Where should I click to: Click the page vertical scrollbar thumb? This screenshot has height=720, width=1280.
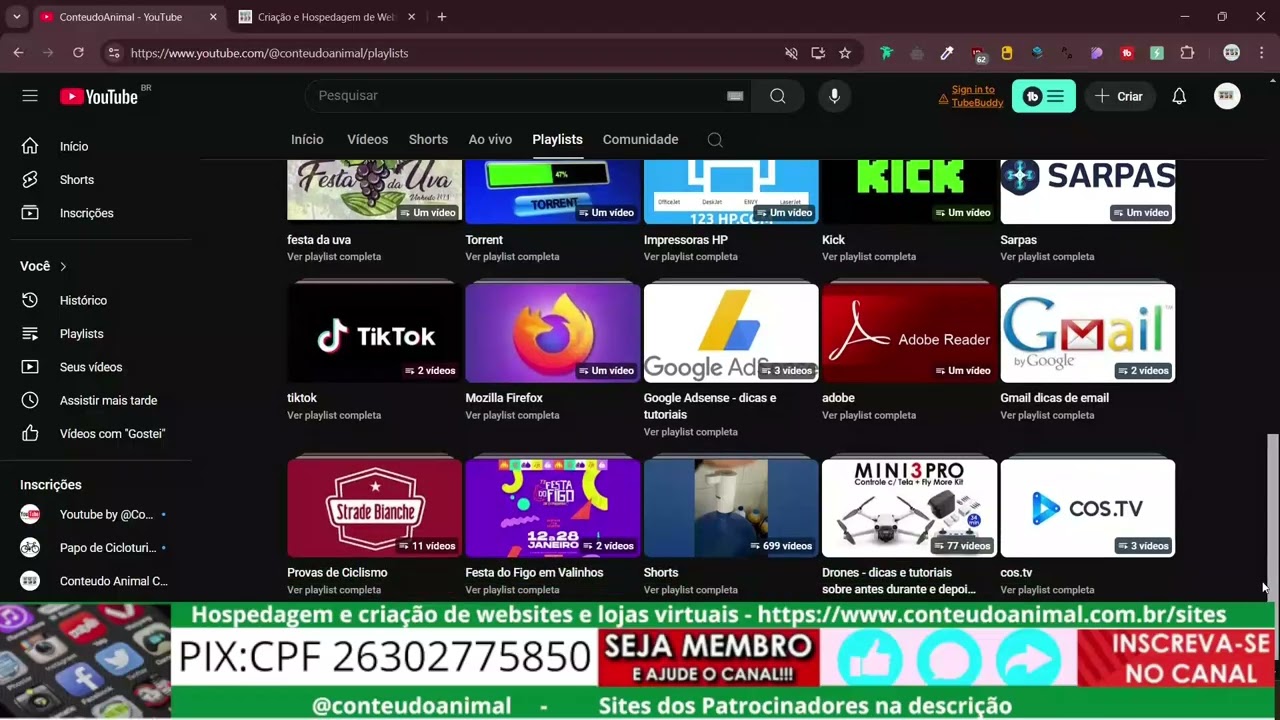(x=1272, y=547)
